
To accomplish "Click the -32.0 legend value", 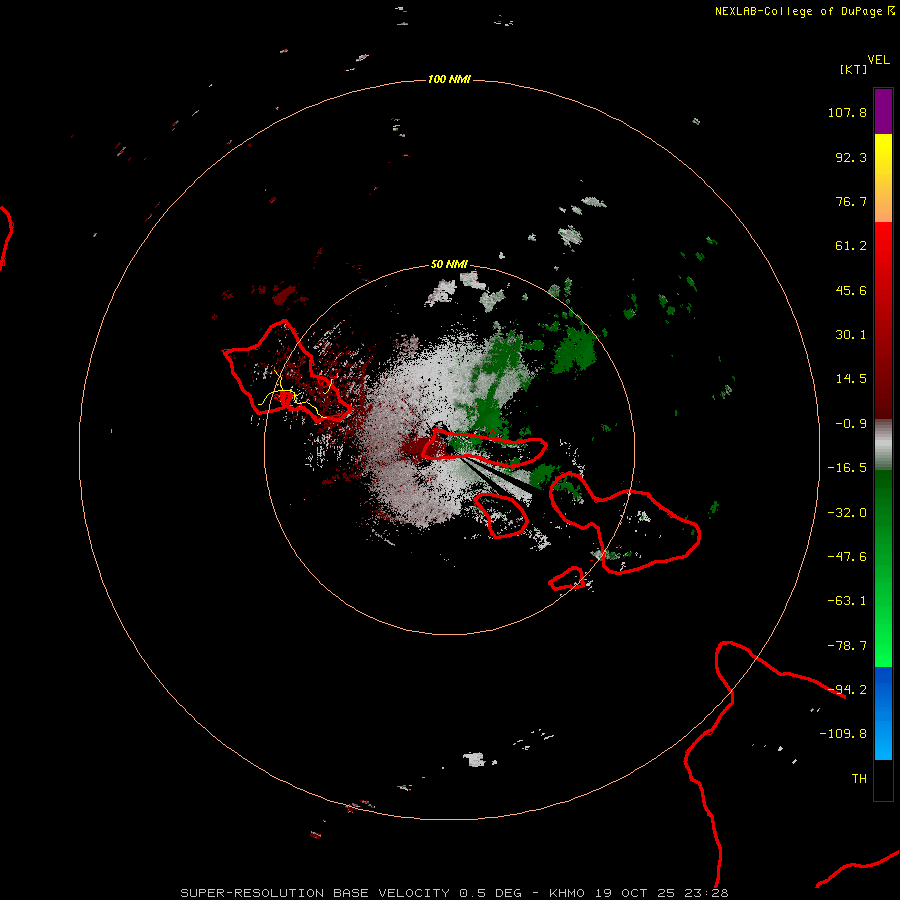I will [x=847, y=513].
